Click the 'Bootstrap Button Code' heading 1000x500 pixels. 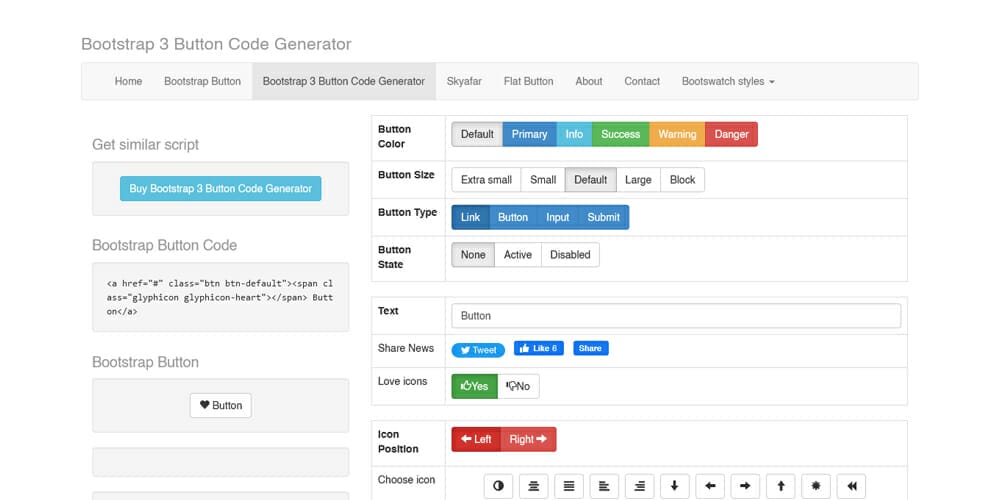point(165,246)
